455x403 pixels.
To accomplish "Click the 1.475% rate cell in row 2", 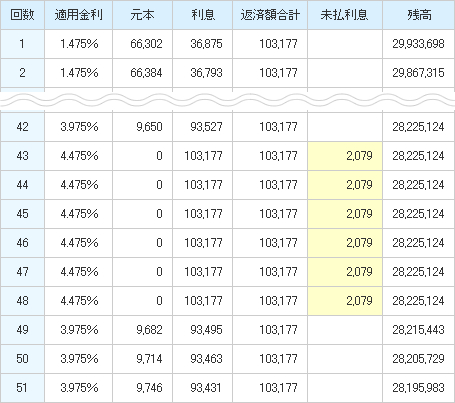I will tap(79, 73).
